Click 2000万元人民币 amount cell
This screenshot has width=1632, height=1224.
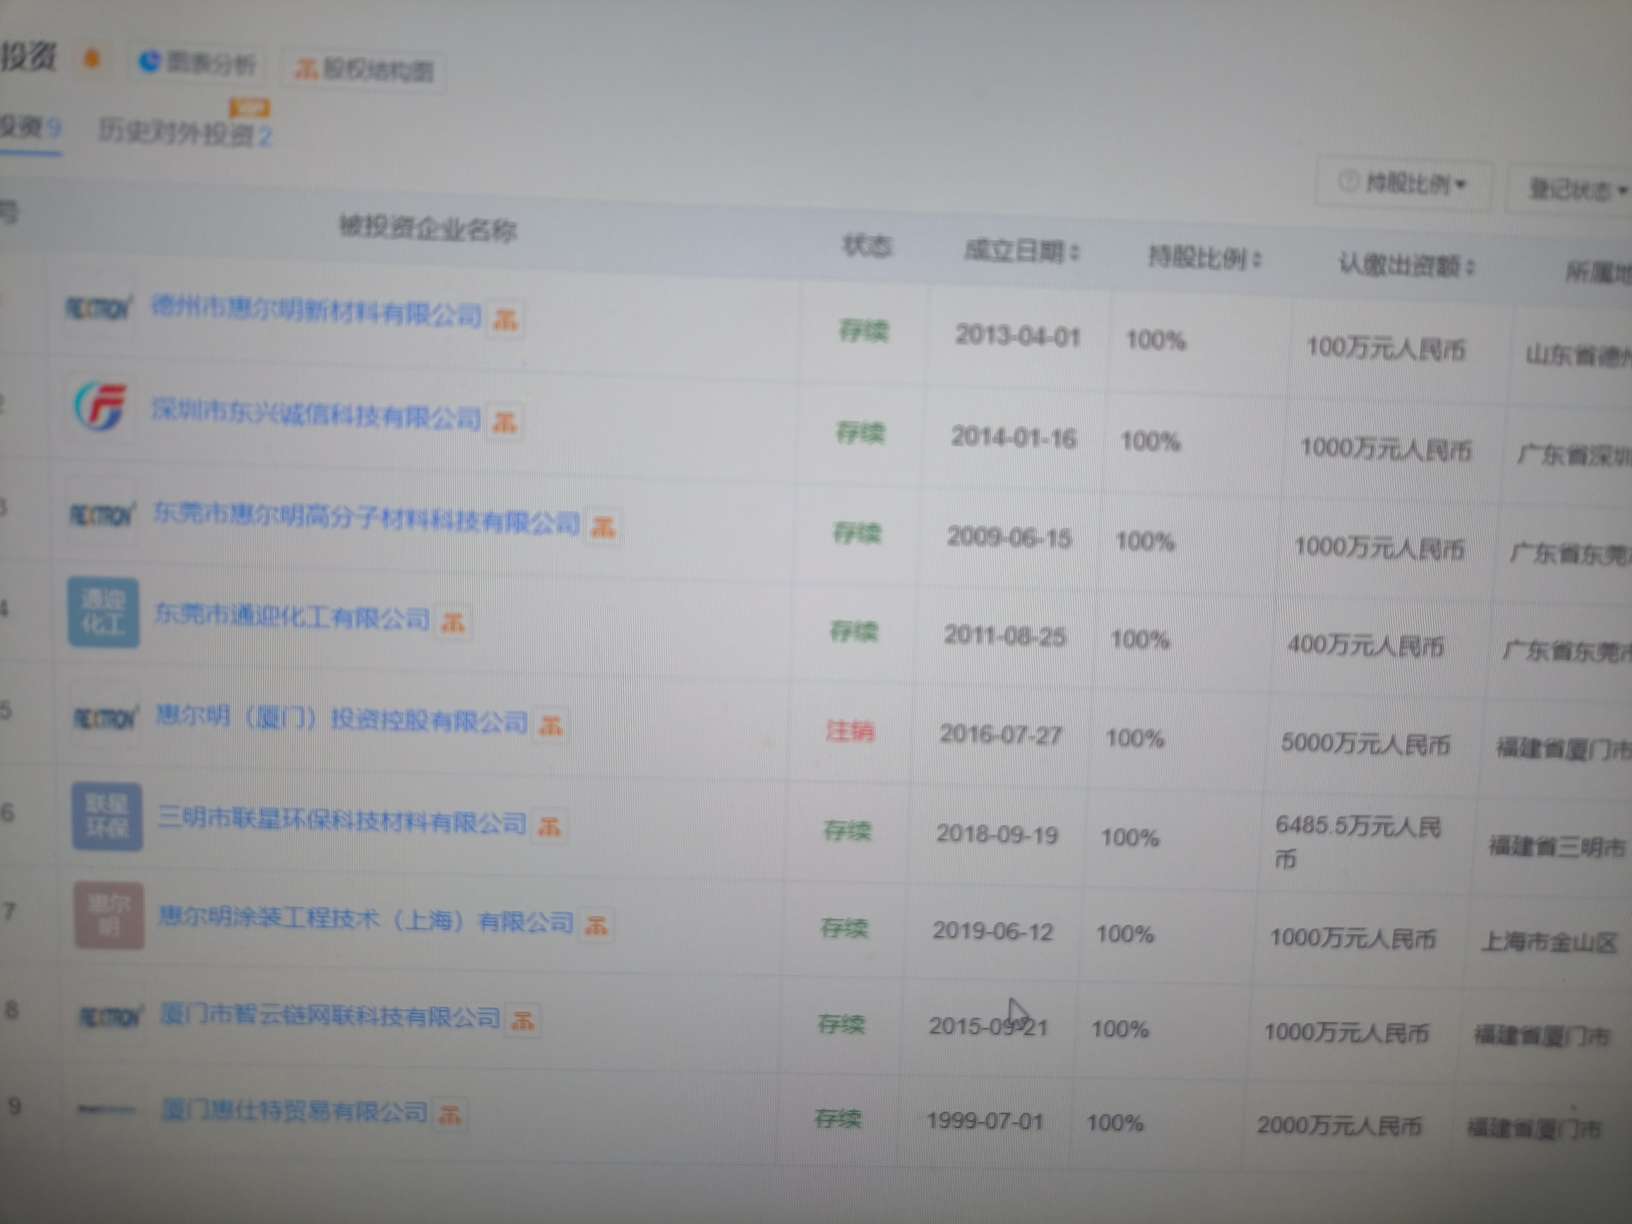coord(1339,1125)
